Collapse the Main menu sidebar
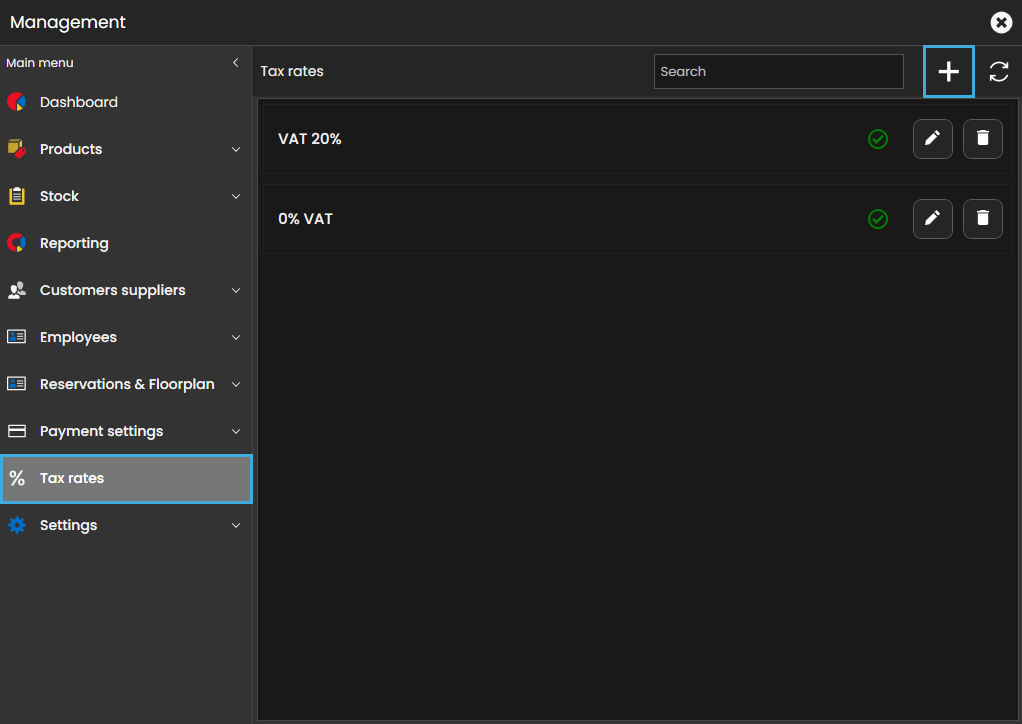Viewport: 1022px width, 724px height. 236,63
